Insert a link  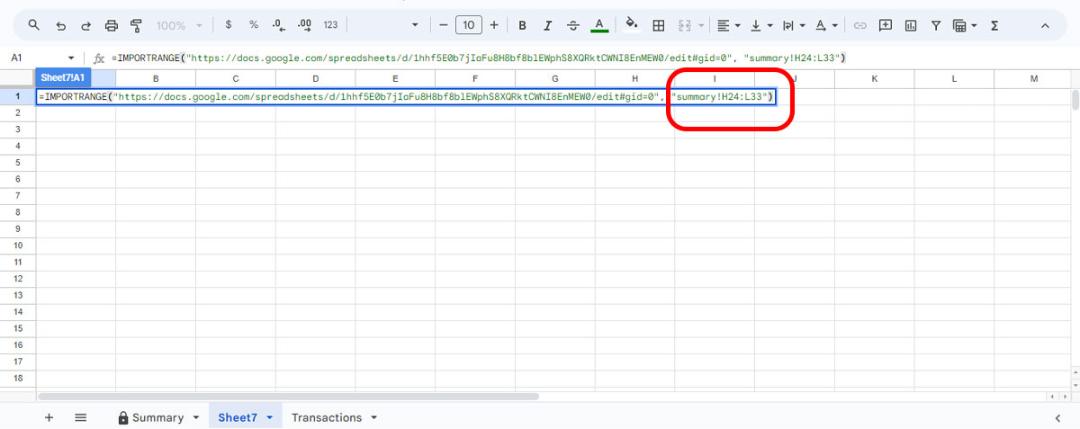click(860, 25)
